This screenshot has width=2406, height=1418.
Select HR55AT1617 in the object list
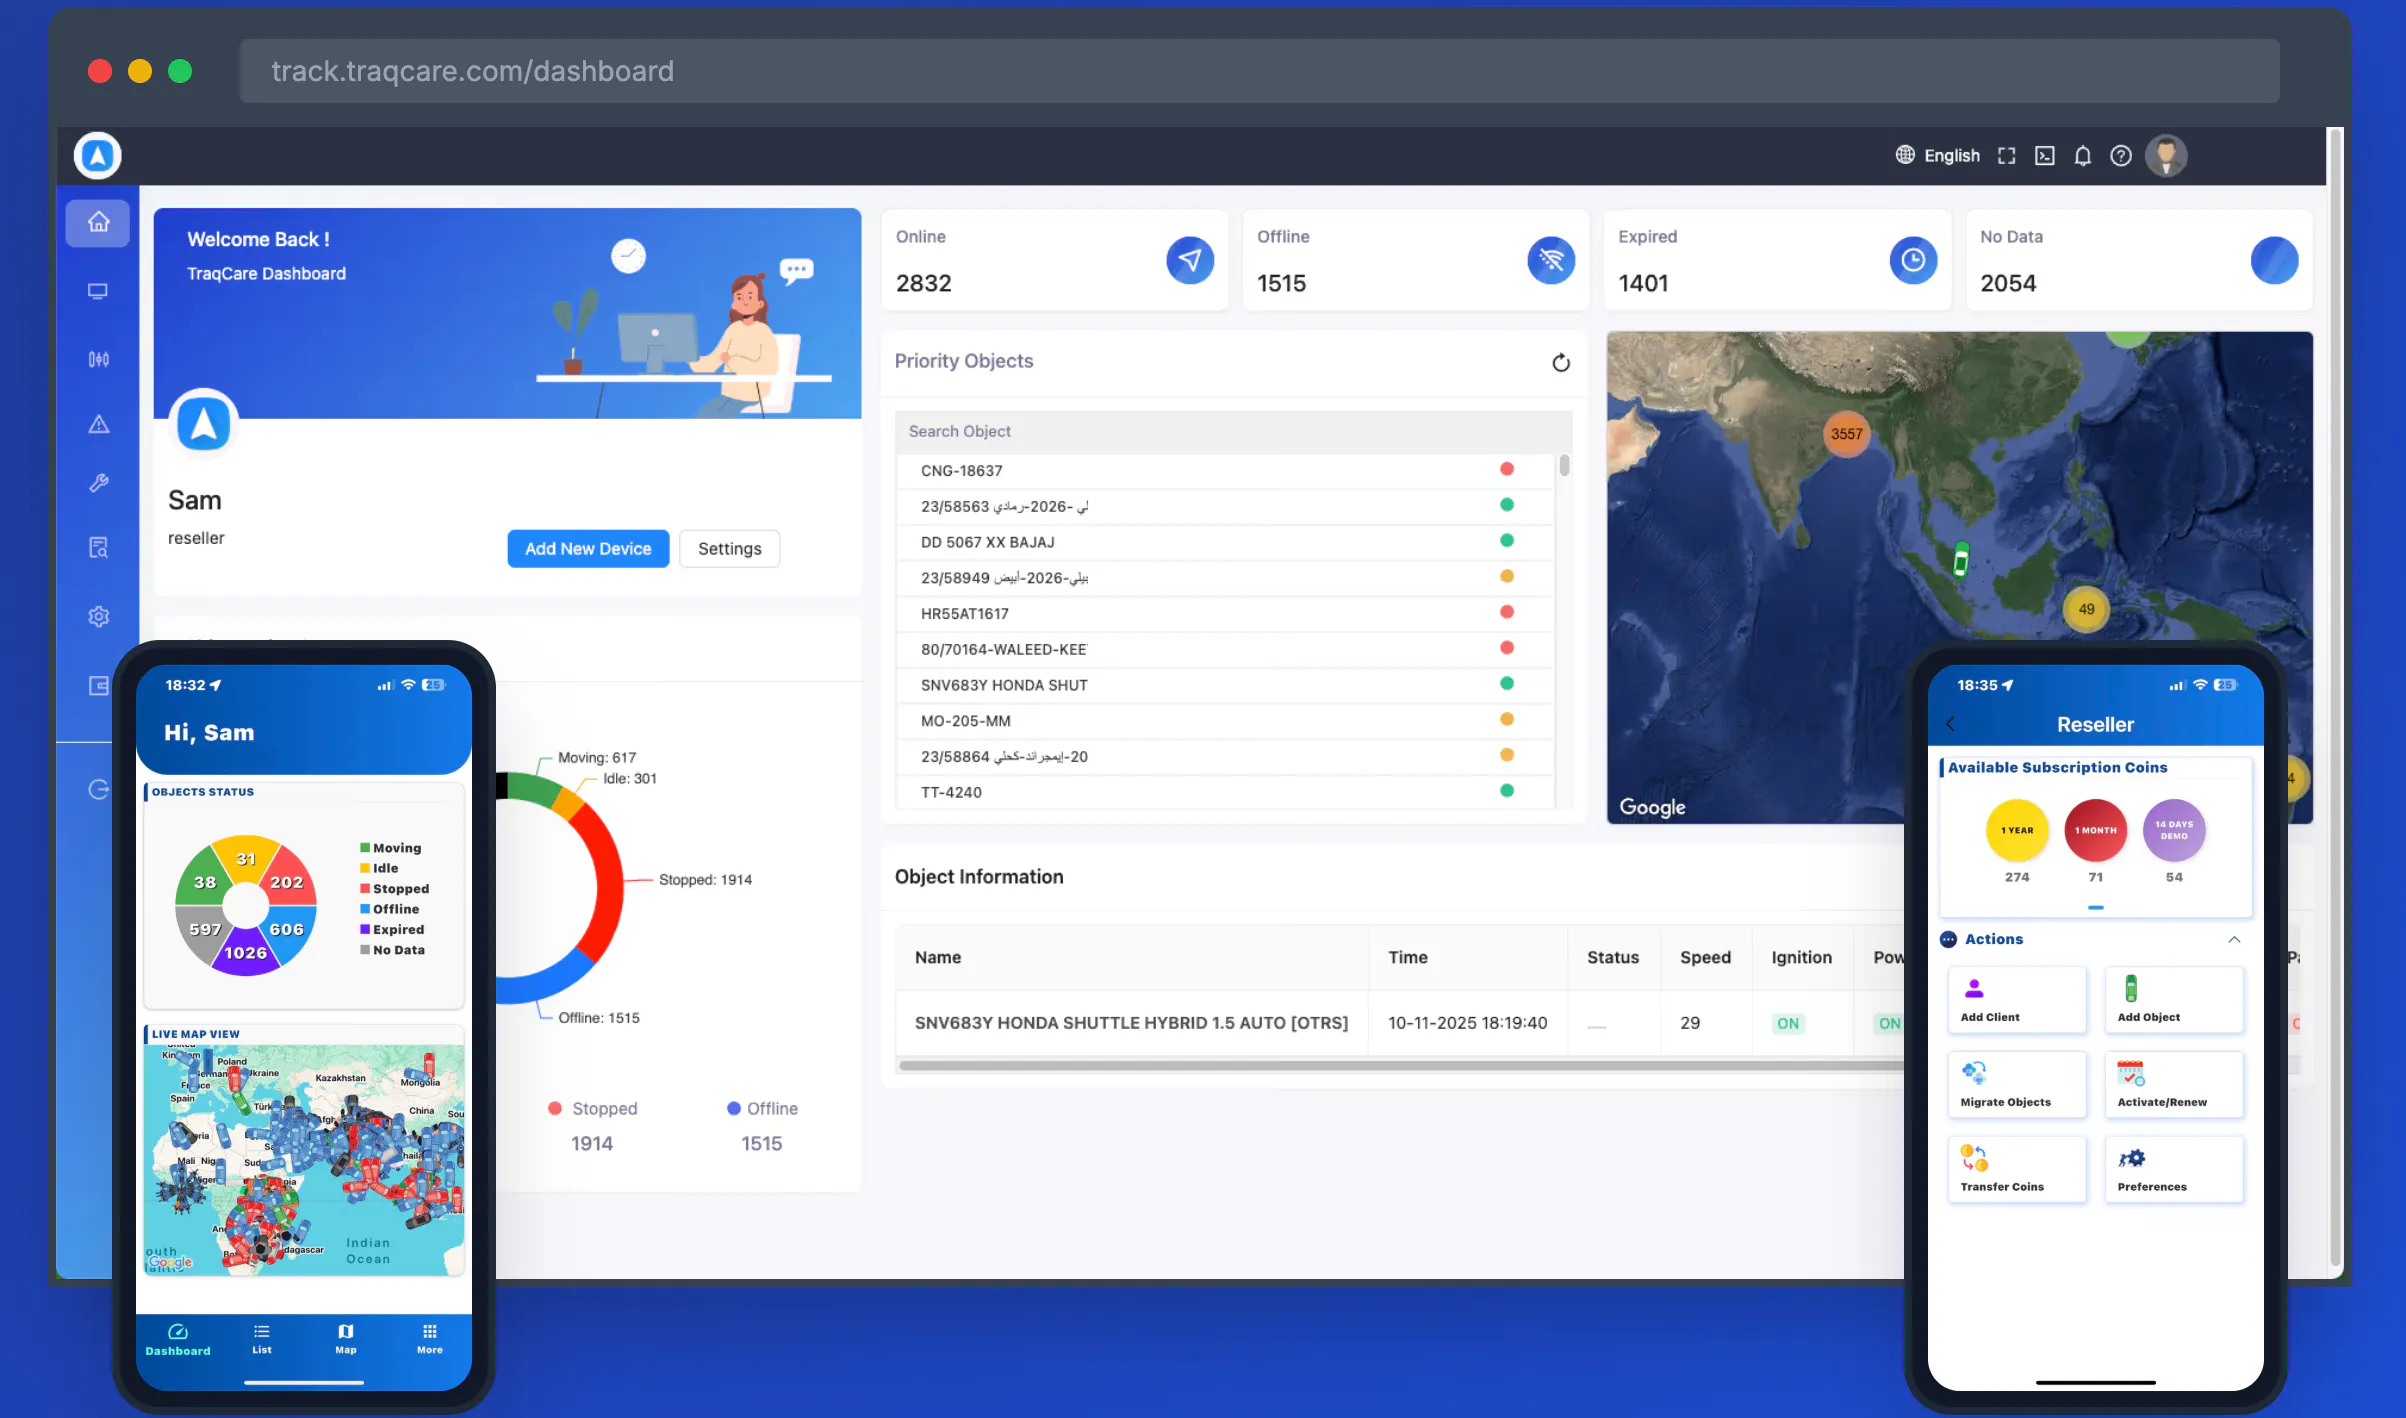click(1225, 613)
